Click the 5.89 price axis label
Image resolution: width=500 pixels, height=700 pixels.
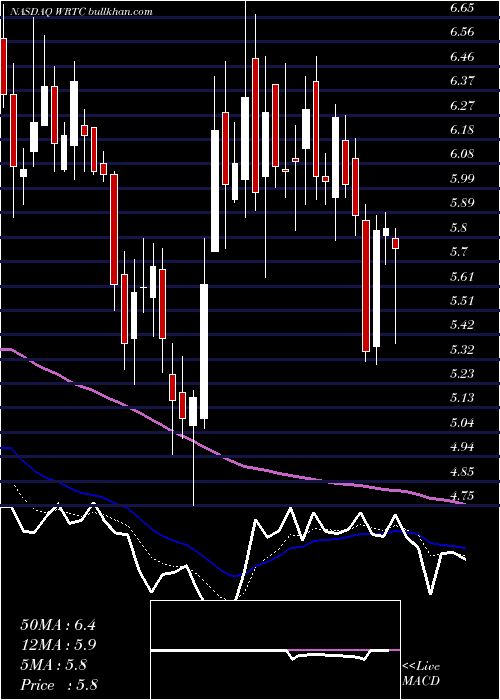(x=462, y=203)
